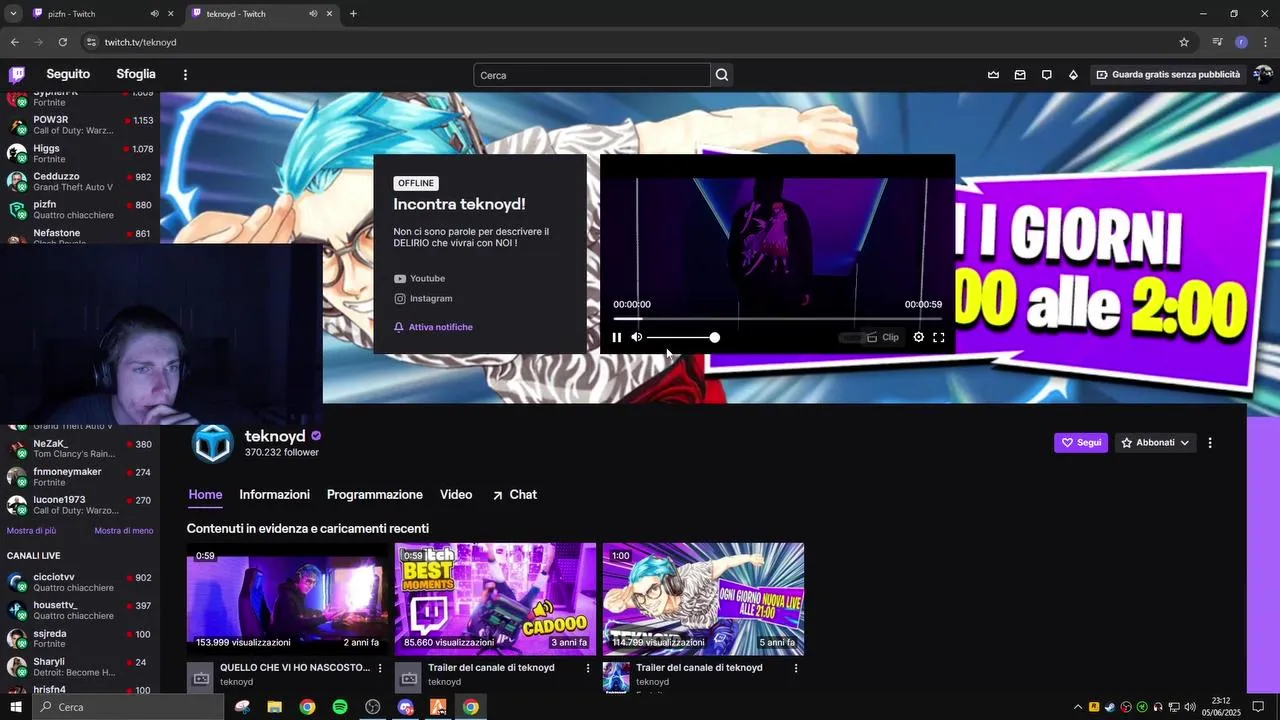Reload the page
Image resolution: width=1280 pixels, height=720 pixels.
62,42
